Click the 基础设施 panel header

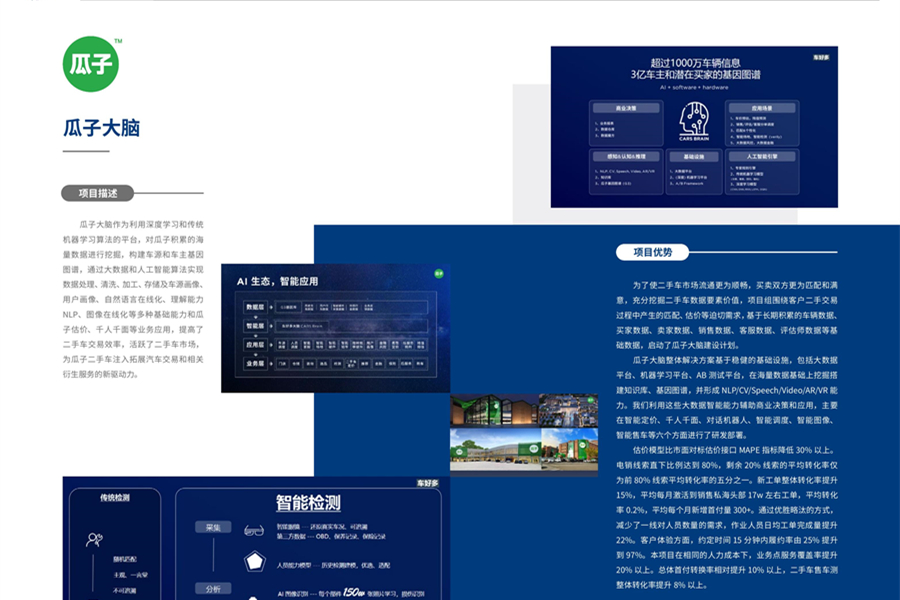[x=693, y=157]
